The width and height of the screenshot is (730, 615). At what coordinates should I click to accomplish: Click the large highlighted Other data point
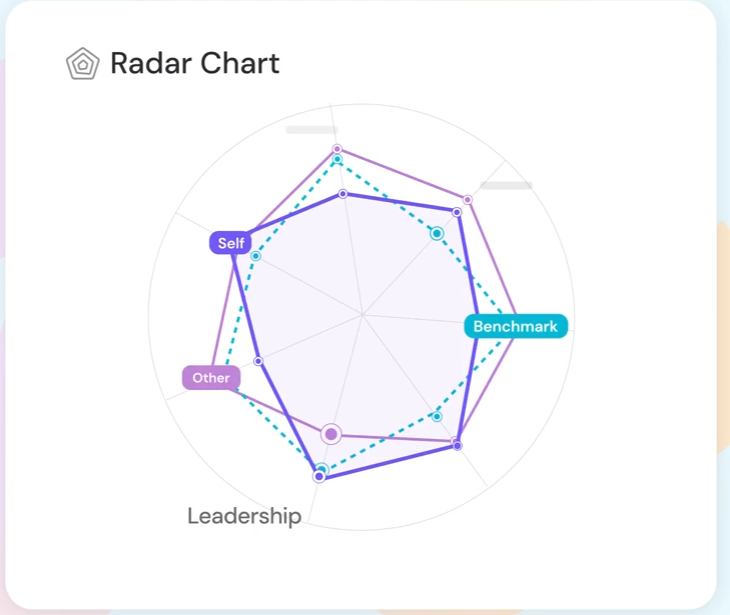pyautogui.click(x=331, y=434)
